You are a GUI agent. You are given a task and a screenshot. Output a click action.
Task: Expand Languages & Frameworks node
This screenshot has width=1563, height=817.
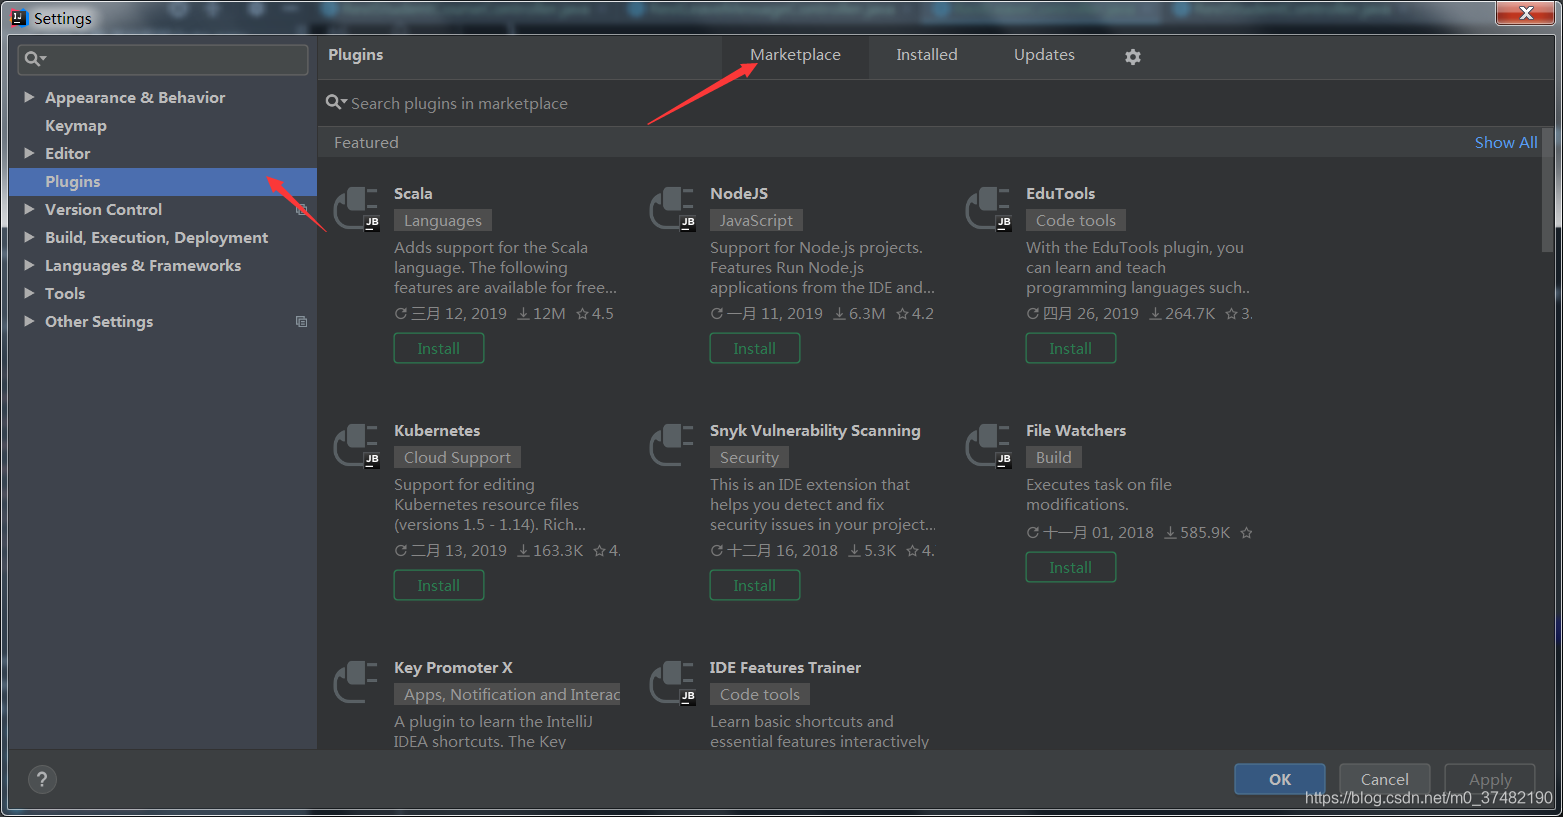tap(29, 265)
